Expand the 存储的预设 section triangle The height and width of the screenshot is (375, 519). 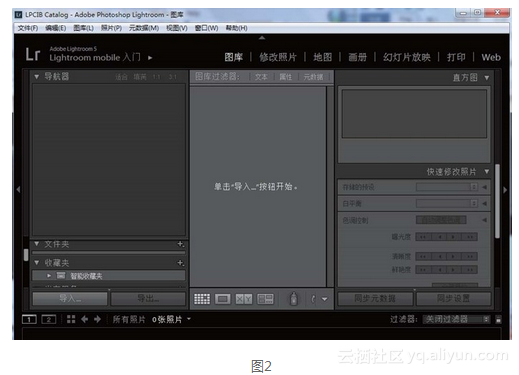tap(484, 187)
